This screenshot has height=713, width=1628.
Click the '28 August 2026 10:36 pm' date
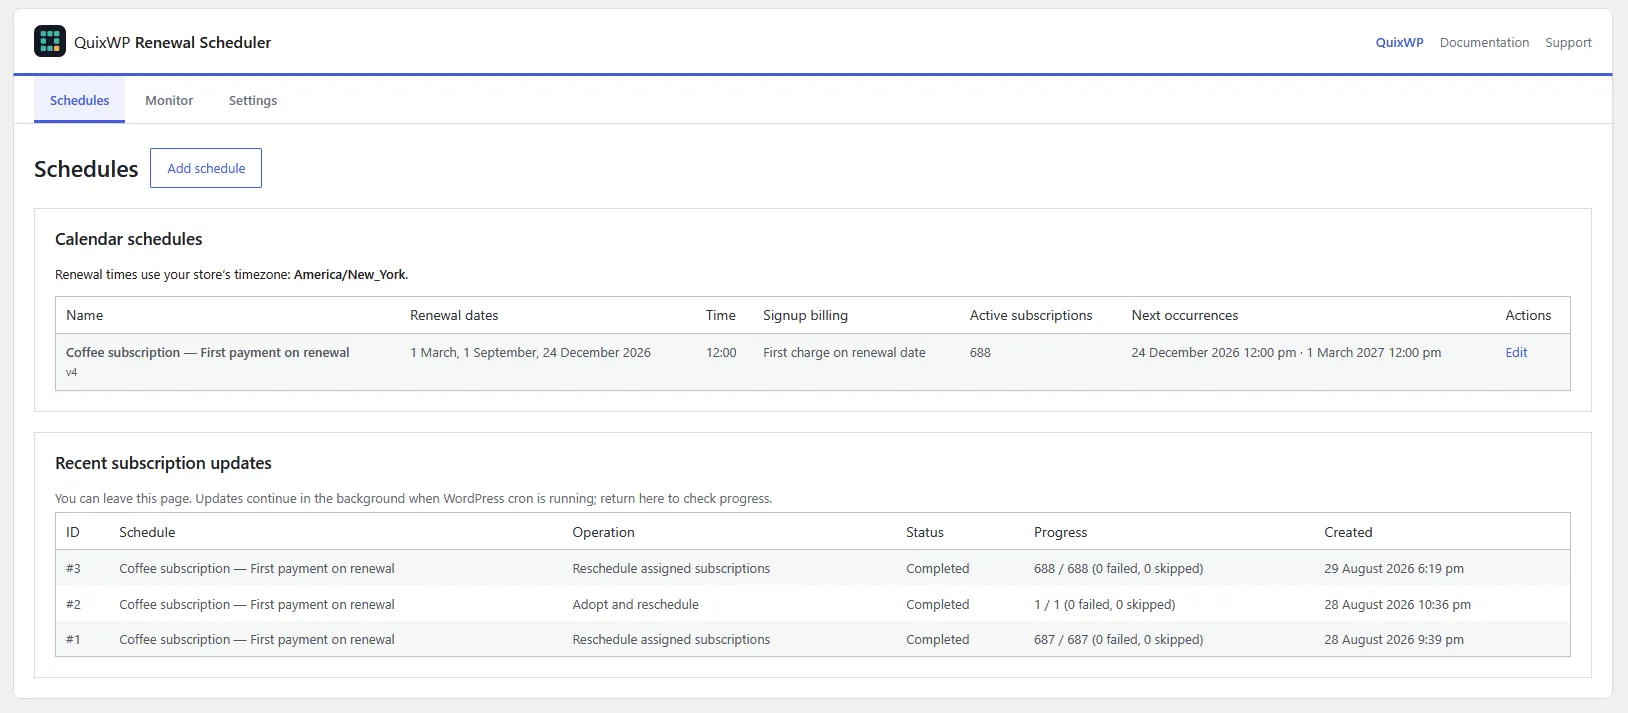[x=1397, y=604]
